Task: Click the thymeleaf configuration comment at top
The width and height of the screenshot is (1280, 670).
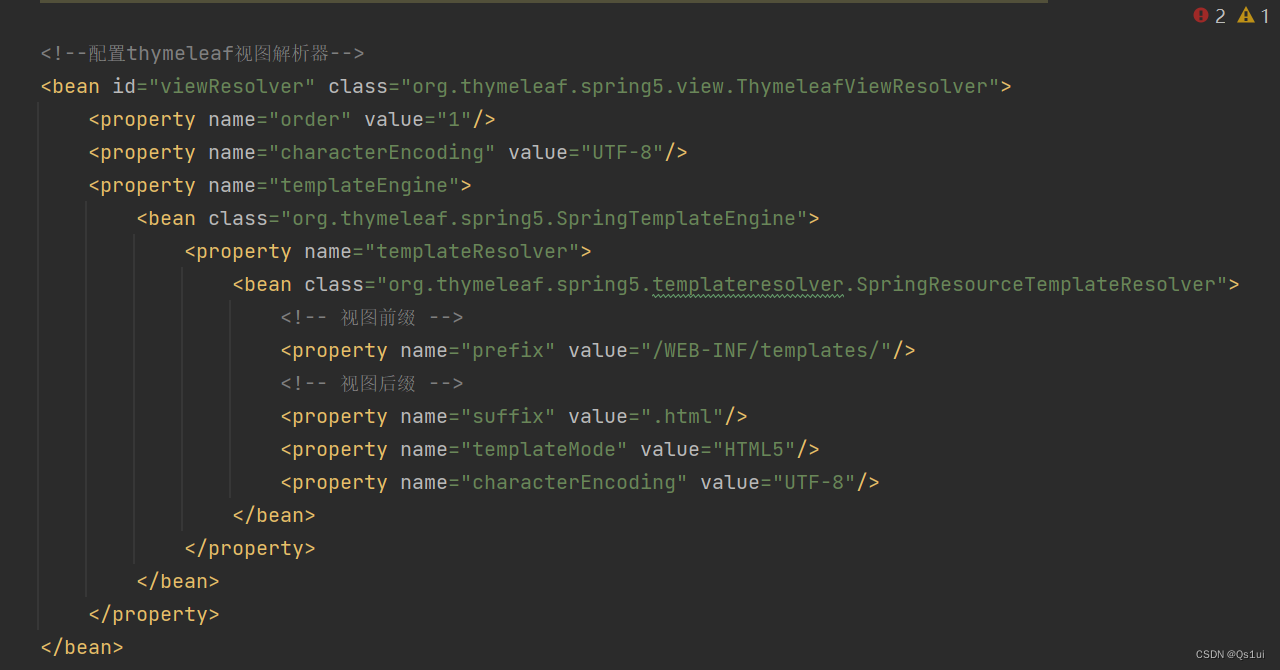Action: [x=201, y=52]
